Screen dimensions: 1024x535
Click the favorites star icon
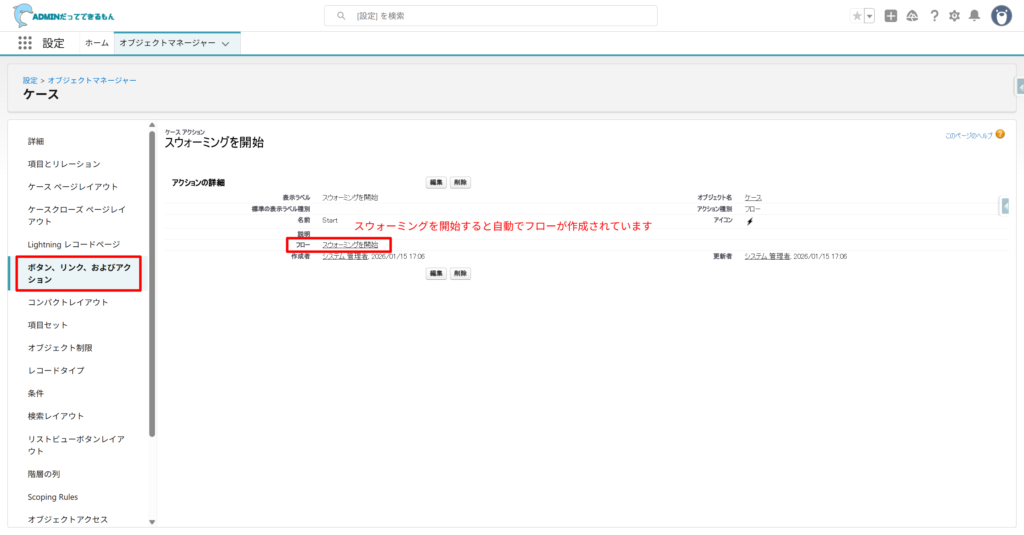[x=856, y=16]
